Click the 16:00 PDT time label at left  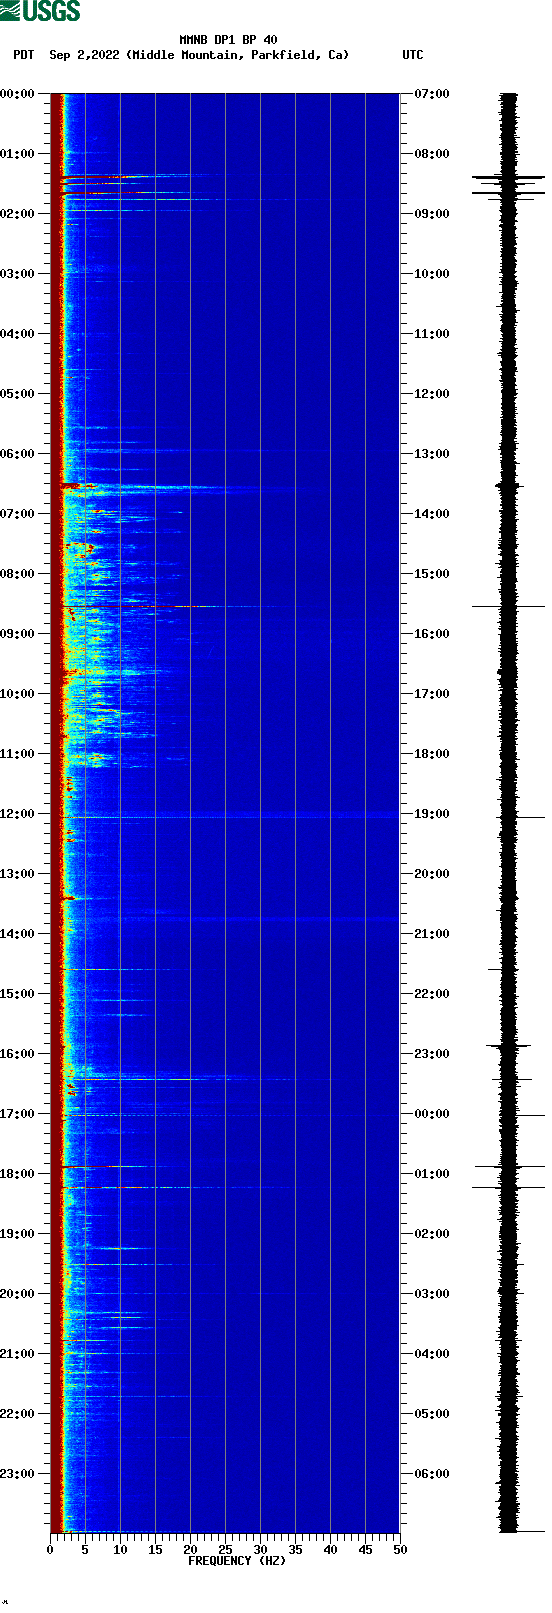17,1054
